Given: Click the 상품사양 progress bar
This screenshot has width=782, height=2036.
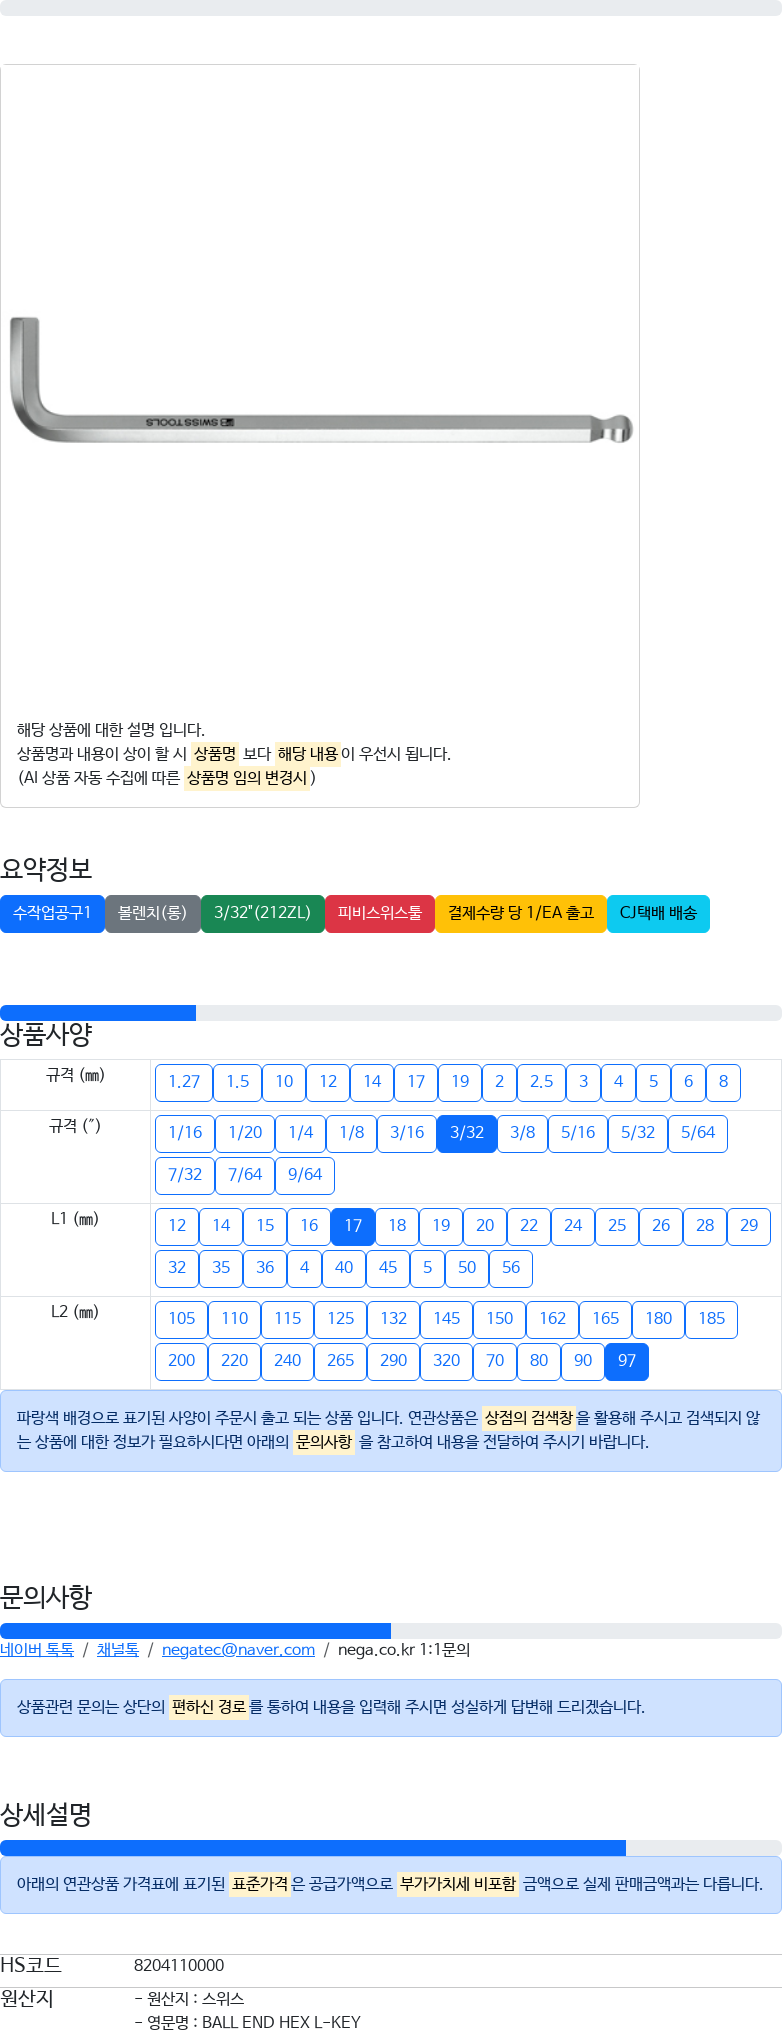Looking at the screenshot, I should (391, 1013).
